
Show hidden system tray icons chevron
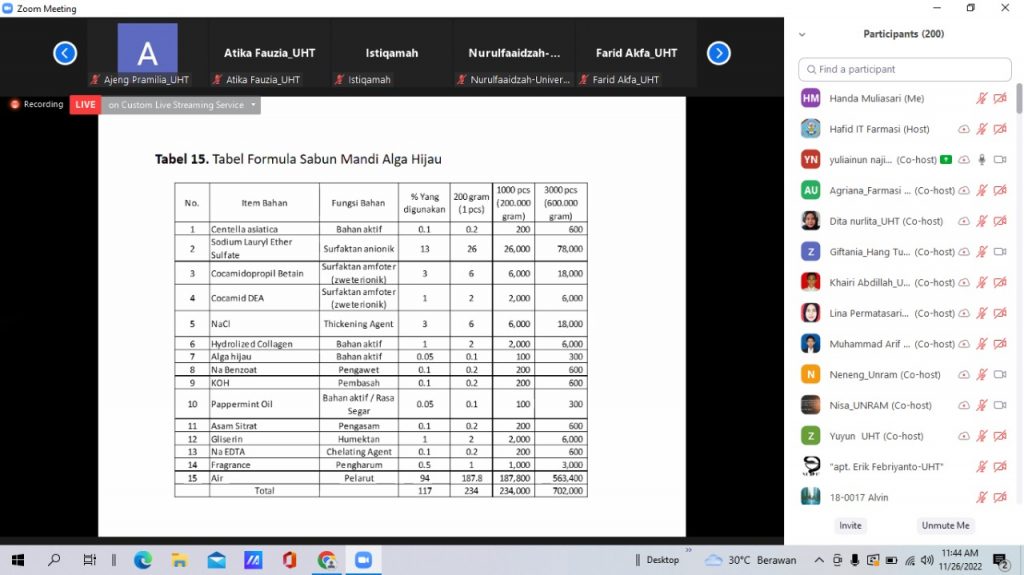click(819, 560)
